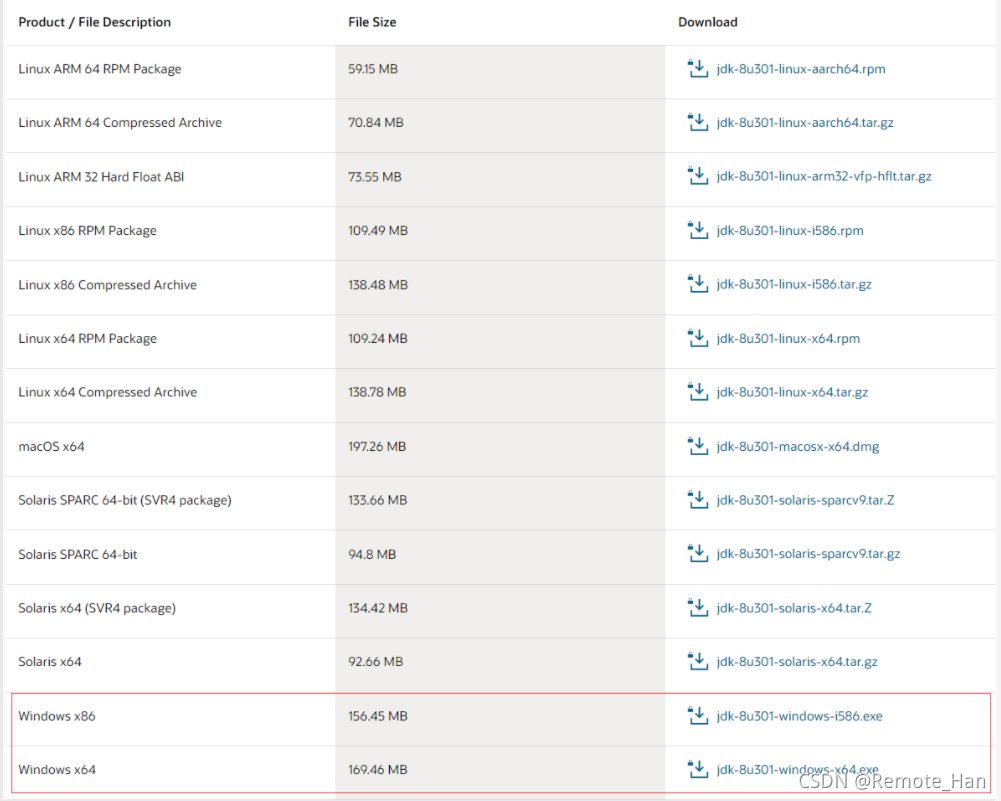Image resolution: width=1001 pixels, height=801 pixels.
Task: Select the 109.49 MB file size
Action: [378, 230]
